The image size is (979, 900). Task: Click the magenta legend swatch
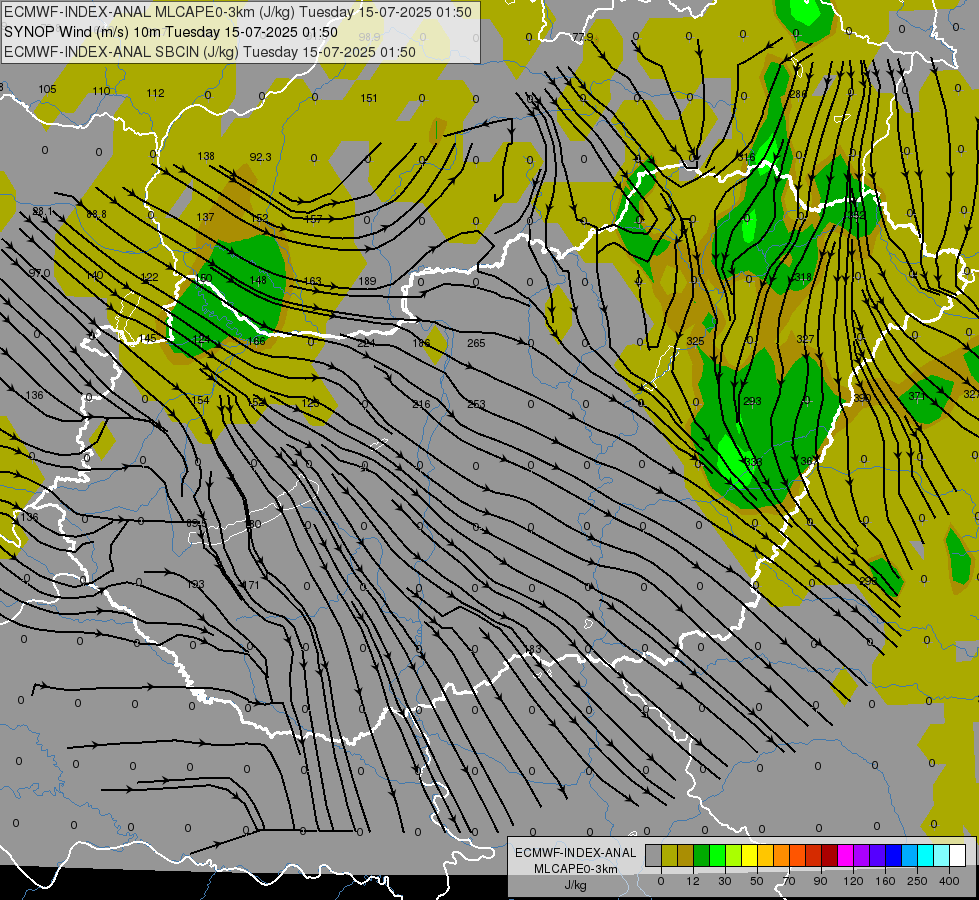[845, 855]
